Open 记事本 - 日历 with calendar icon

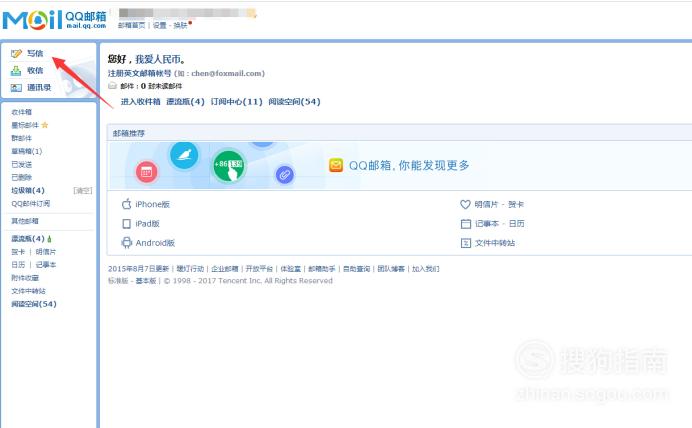tap(493, 224)
